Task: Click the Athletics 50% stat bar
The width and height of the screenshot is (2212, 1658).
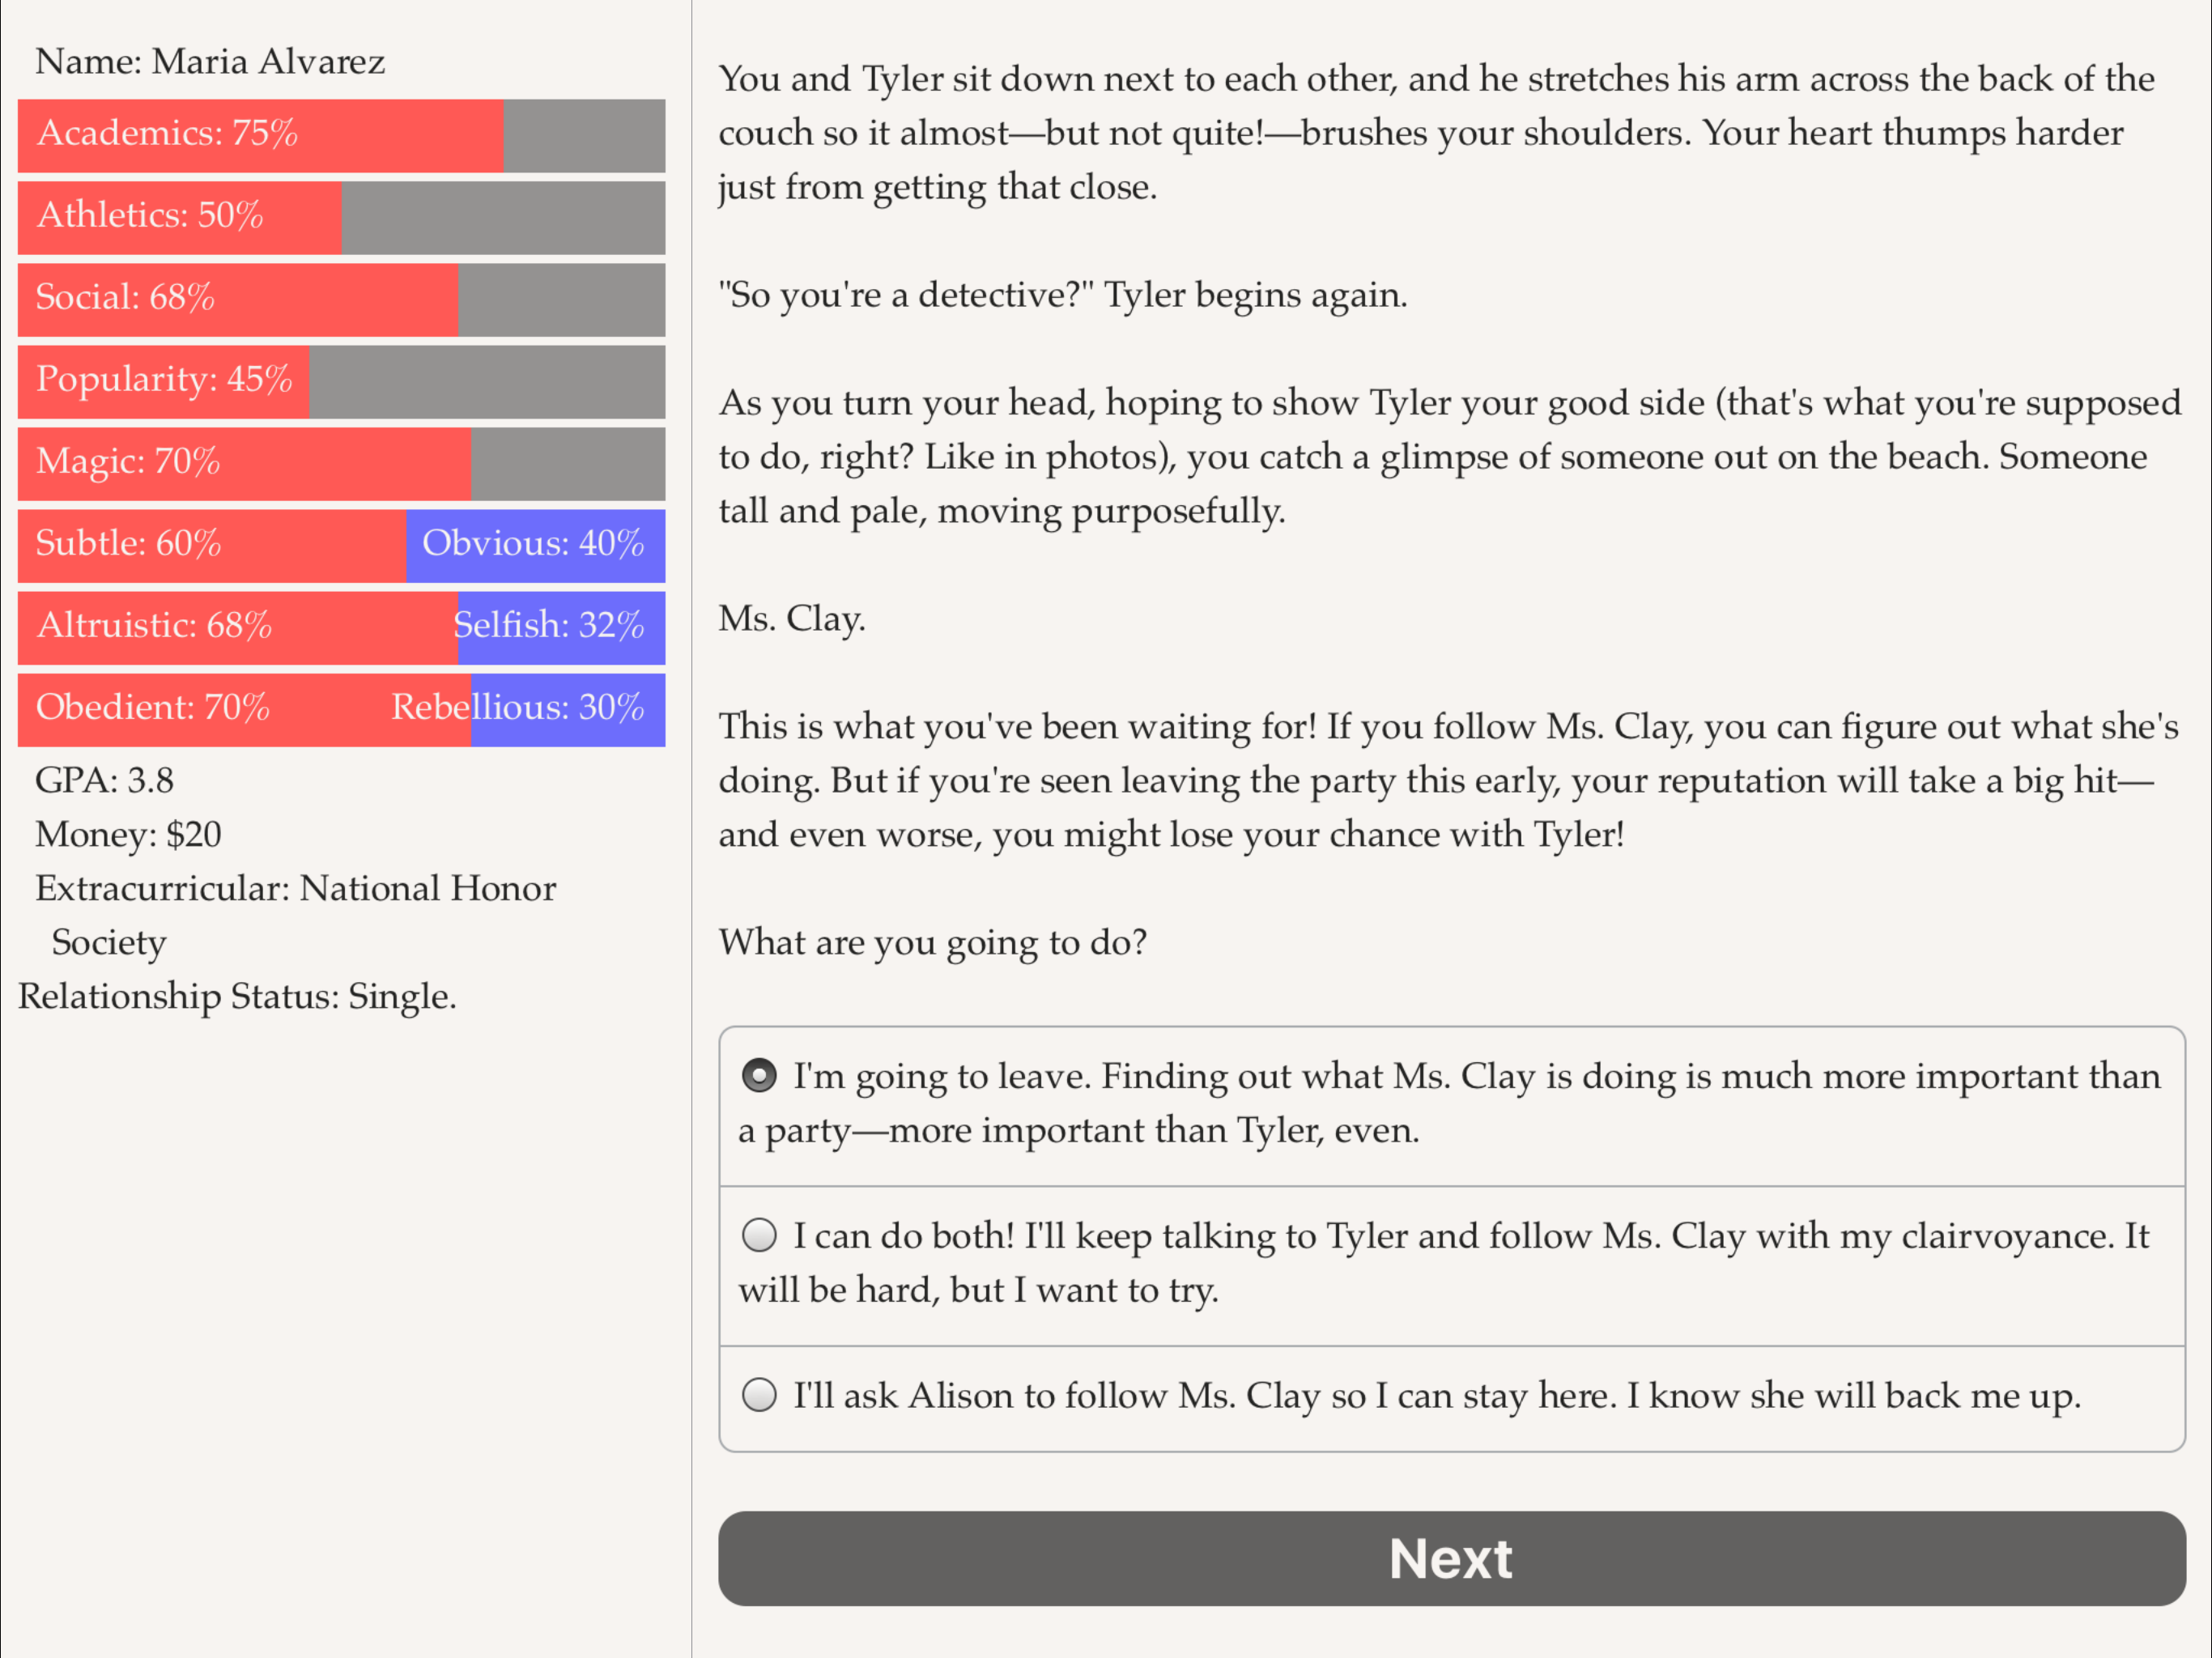Action: coord(341,217)
